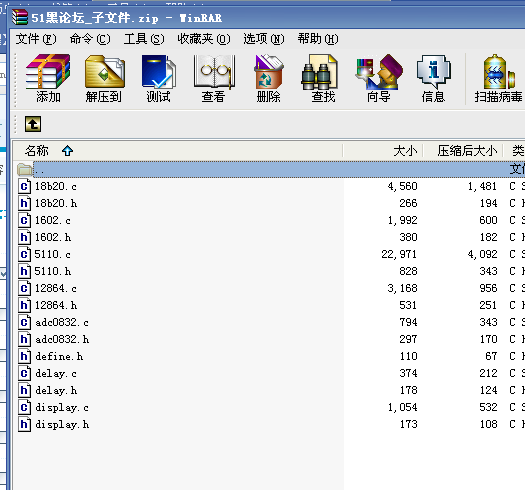Image resolution: width=525 pixels, height=490 pixels.
Task: Click the Add (添加) archive icon
Action: pos(48,72)
